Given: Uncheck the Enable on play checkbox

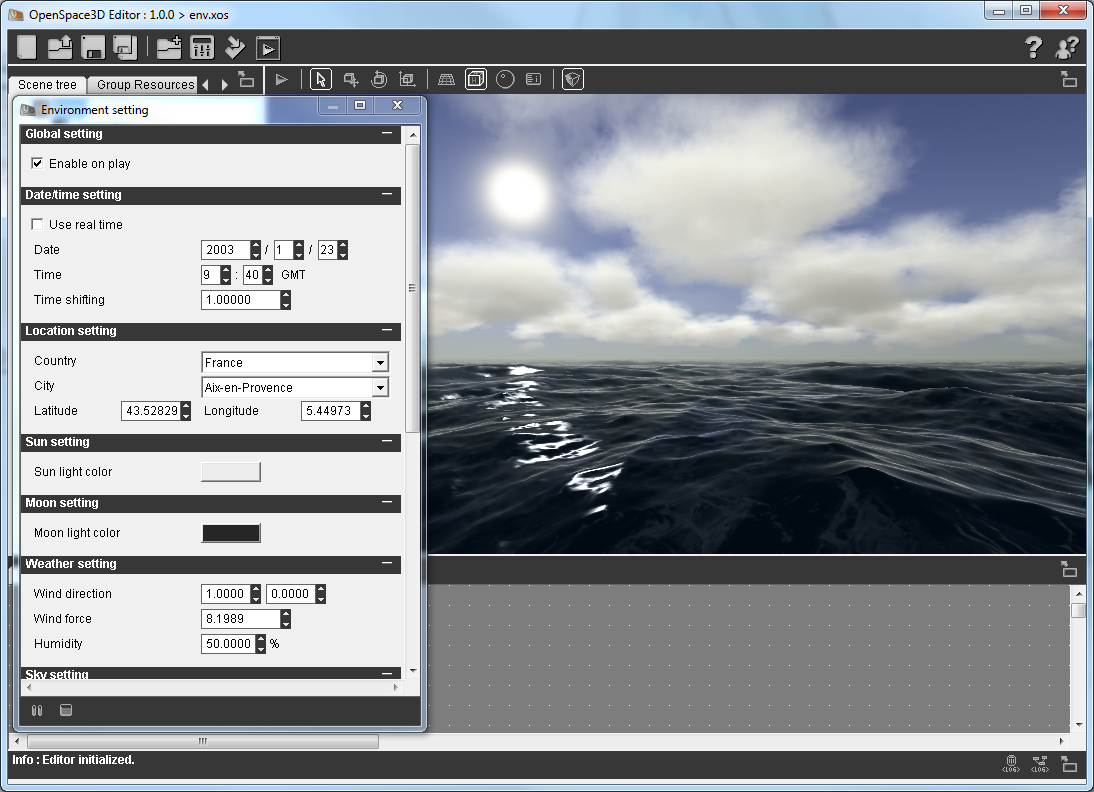Looking at the screenshot, I should [x=37, y=163].
